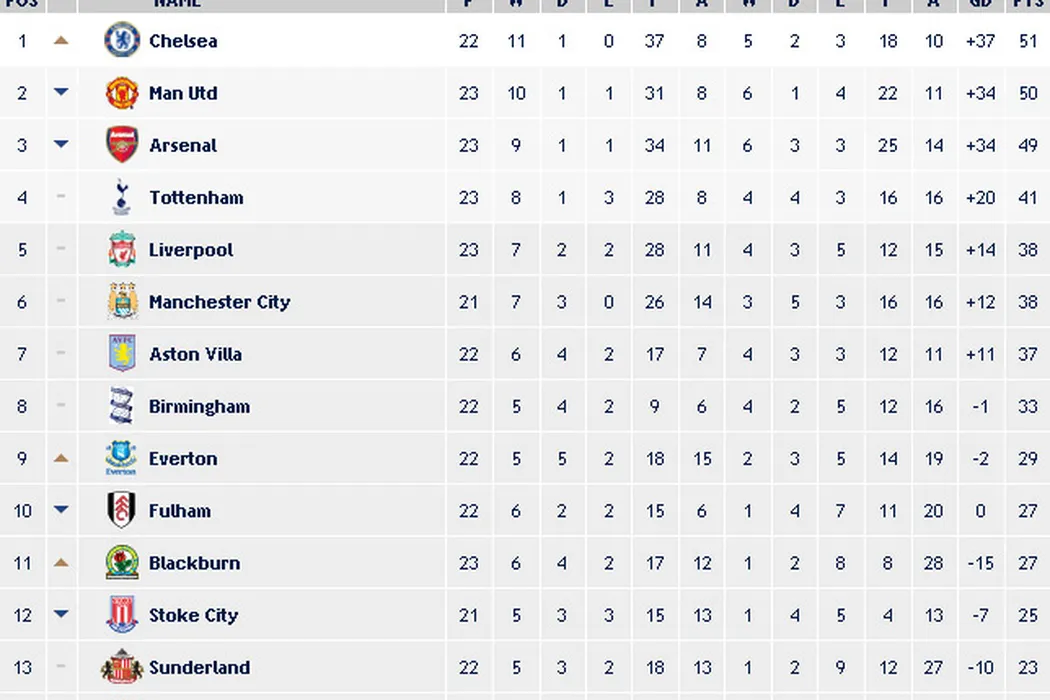Click the Everton team name

(x=183, y=459)
